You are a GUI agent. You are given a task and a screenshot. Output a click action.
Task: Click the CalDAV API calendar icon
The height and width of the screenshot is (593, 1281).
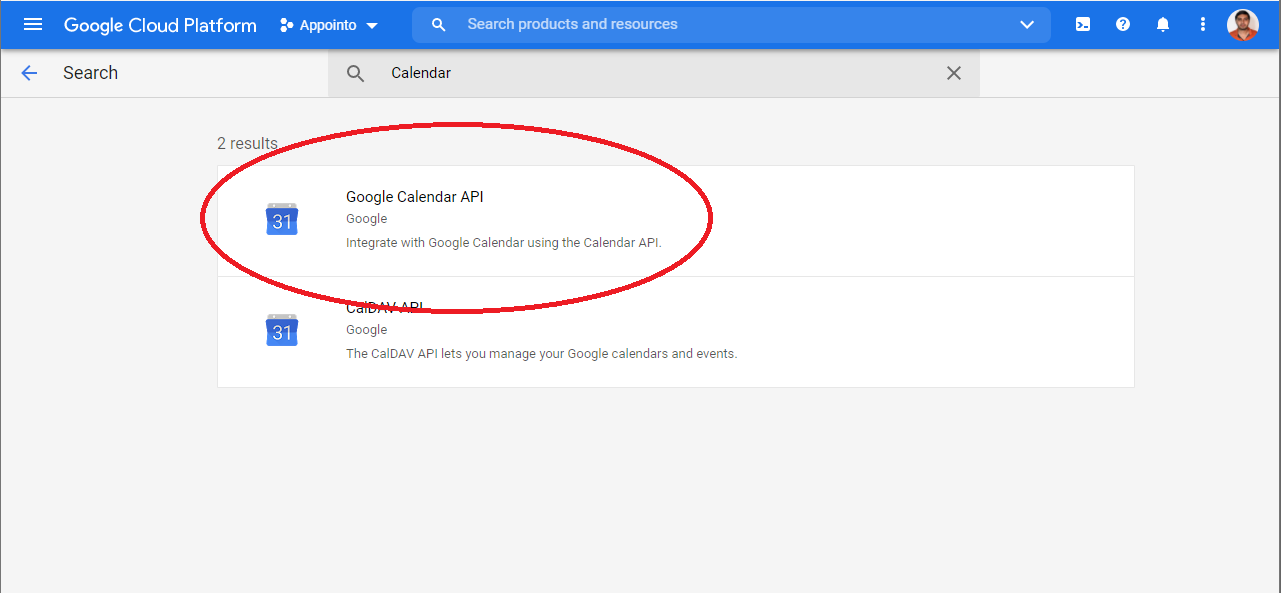click(282, 330)
